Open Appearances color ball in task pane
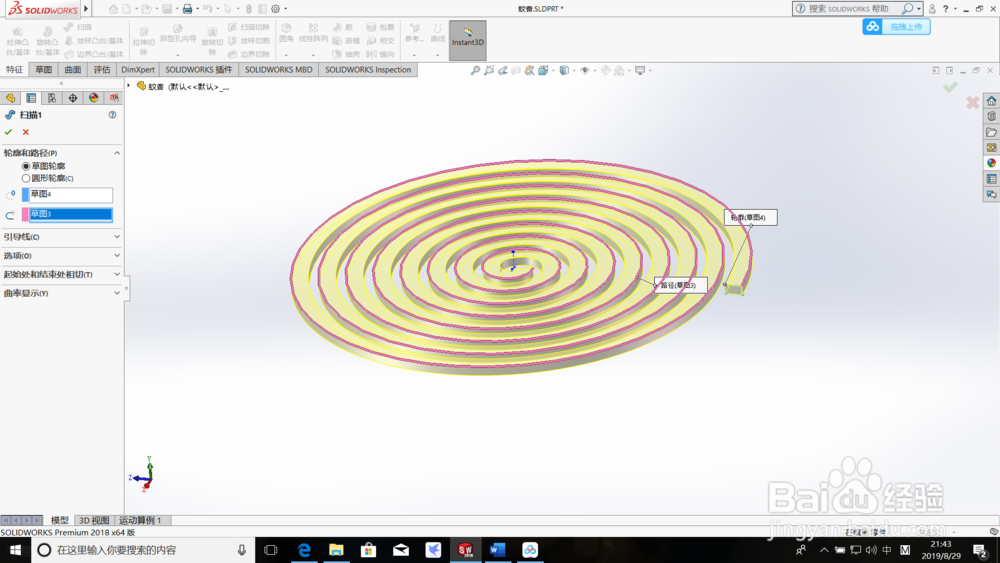 992,163
